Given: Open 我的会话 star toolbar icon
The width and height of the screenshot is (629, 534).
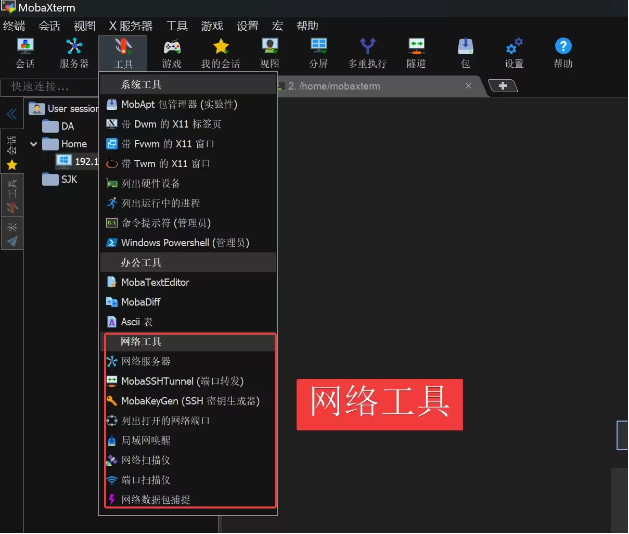Looking at the screenshot, I should pos(220,52).
